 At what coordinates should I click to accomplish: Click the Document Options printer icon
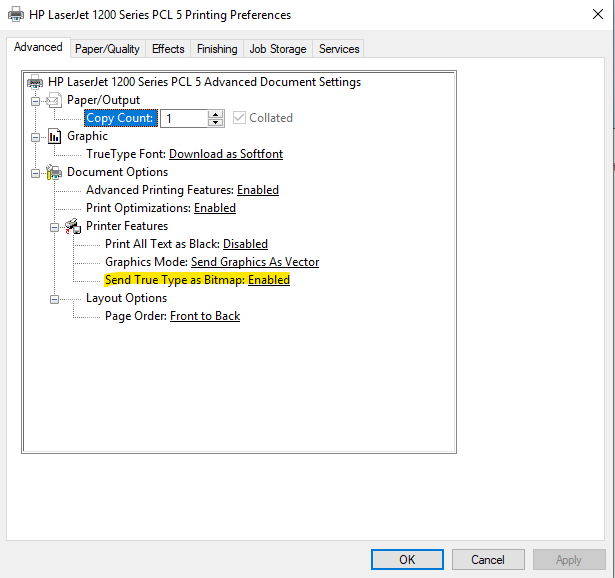click(x=54, y=172)
